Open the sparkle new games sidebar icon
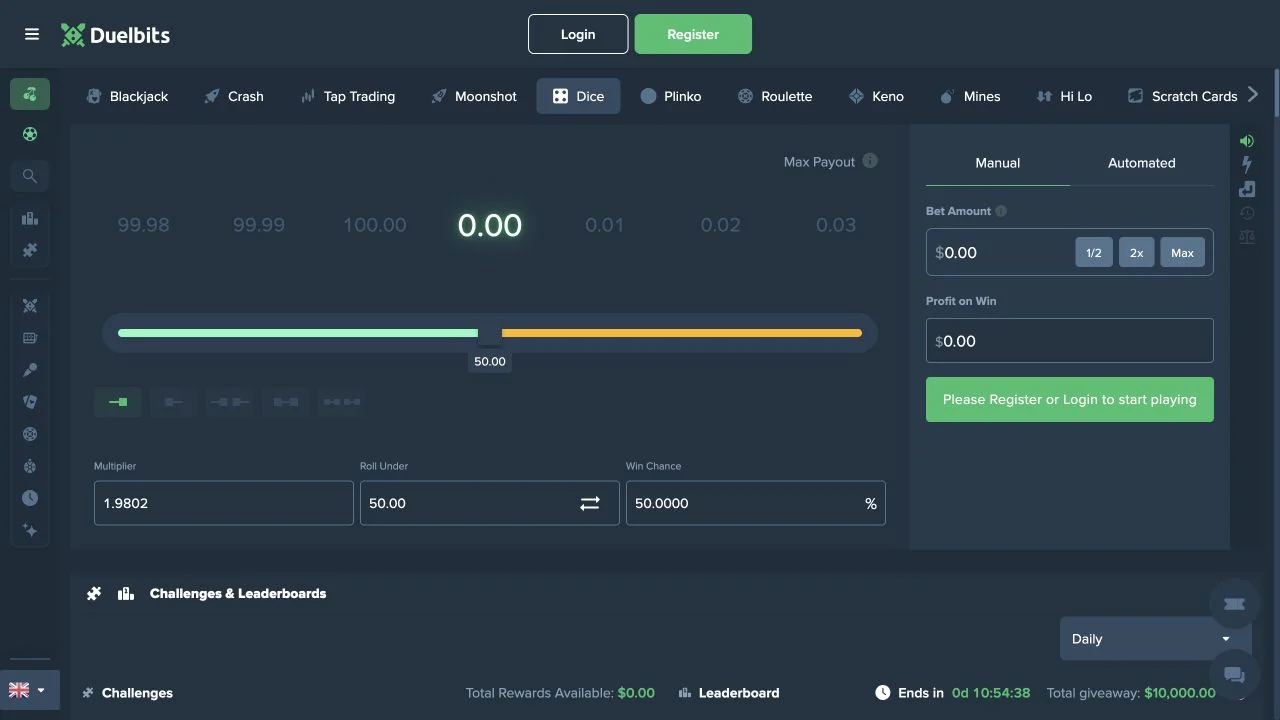Viewport: 1280px width, 720px height. click(30, 530)
